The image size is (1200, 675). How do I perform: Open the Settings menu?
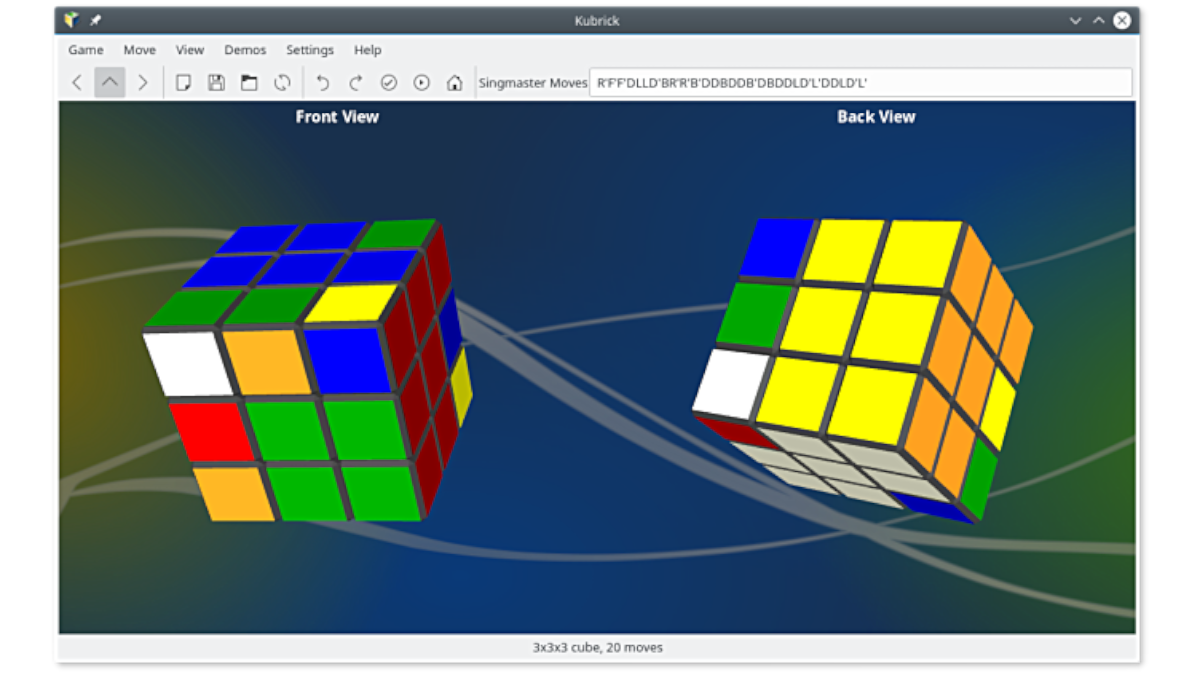coord(310,49)
